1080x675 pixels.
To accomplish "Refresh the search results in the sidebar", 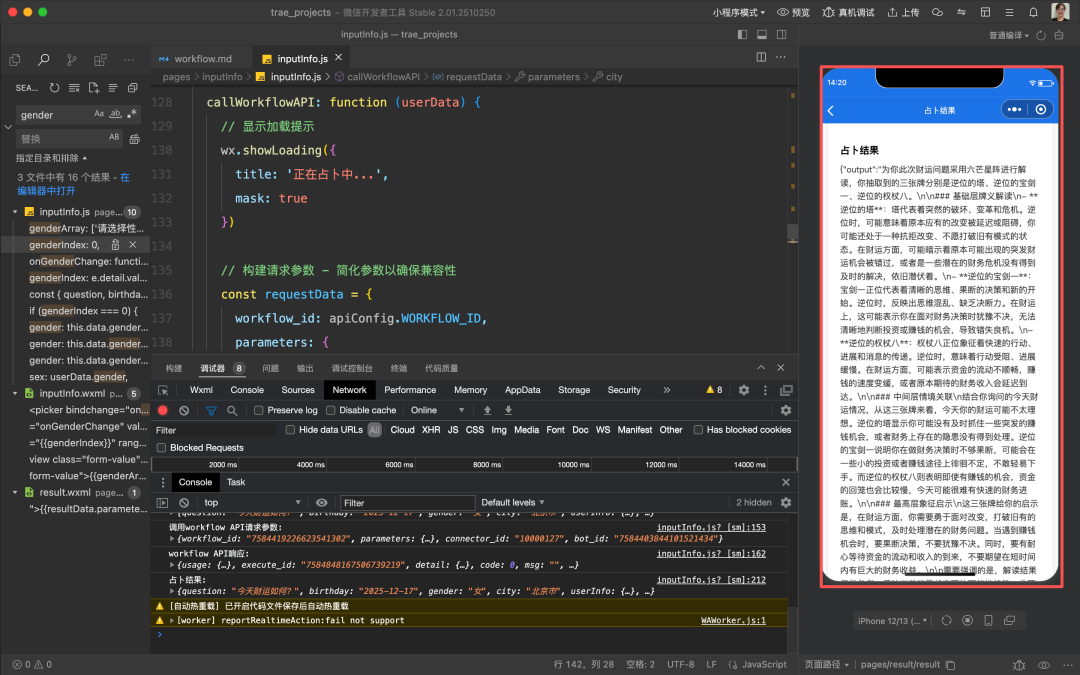I will coord(54,88).
